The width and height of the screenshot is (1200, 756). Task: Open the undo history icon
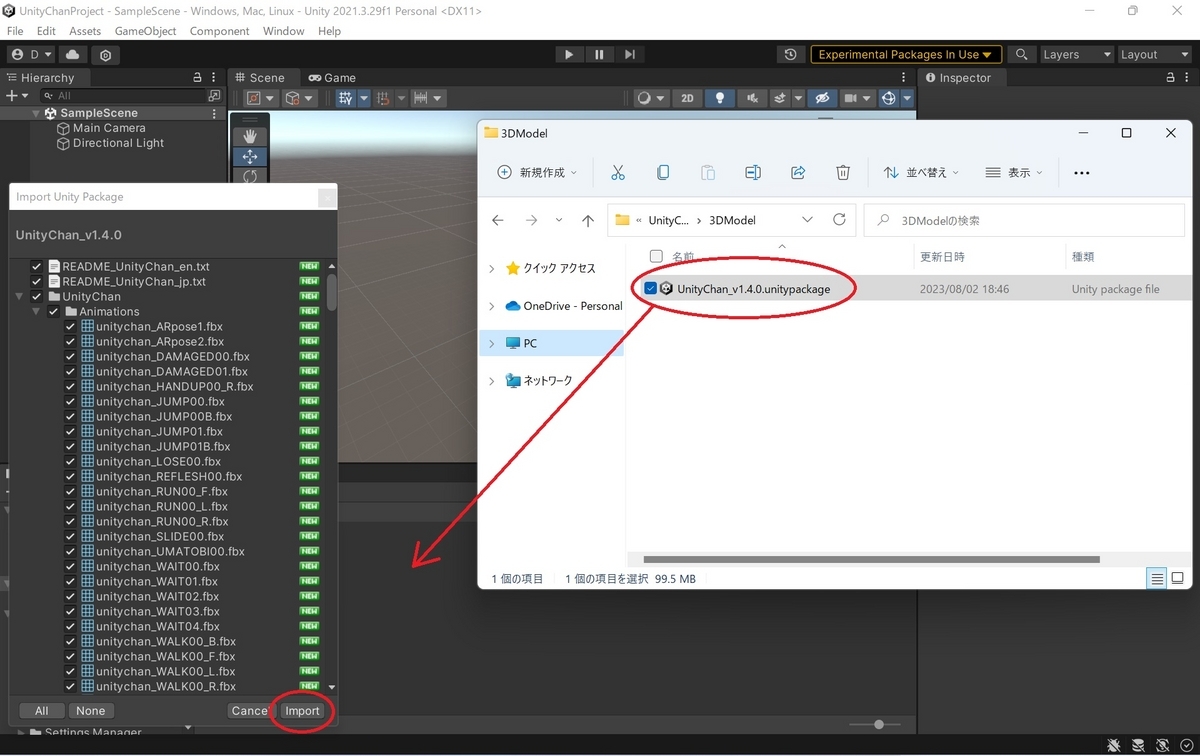point(791,55)
